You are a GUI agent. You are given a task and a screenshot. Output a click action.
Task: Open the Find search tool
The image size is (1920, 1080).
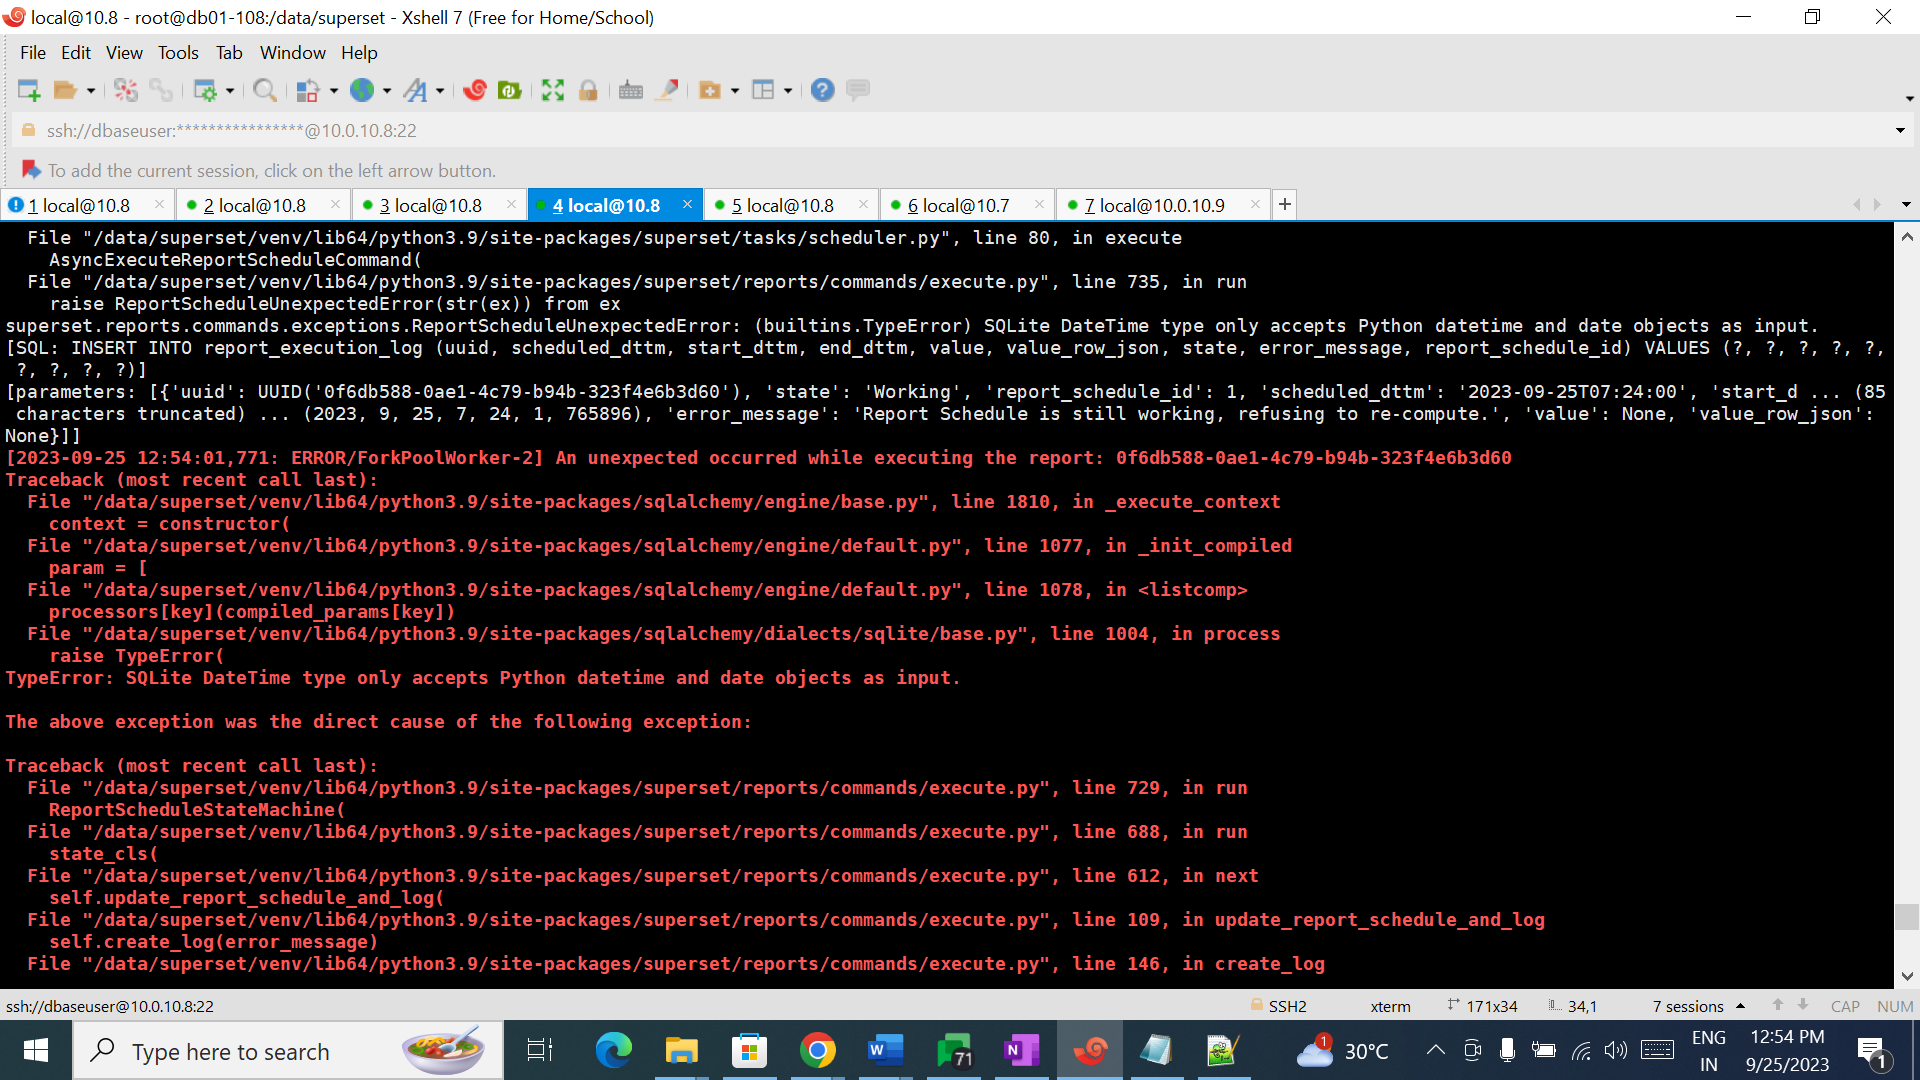[265, 90]
